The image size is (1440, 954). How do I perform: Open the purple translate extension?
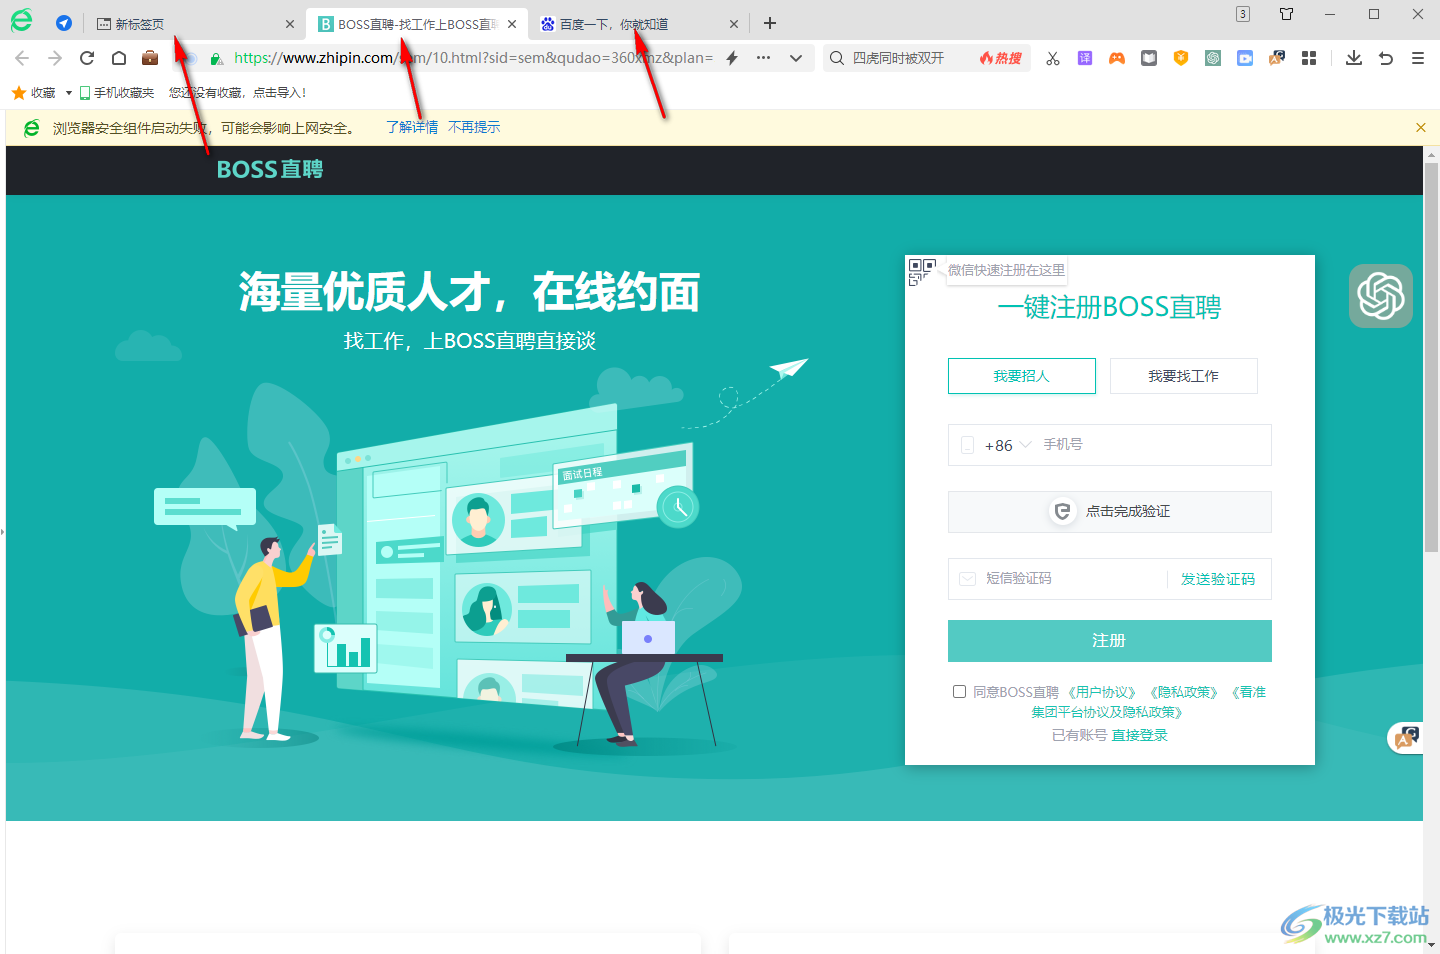pyautogui.click(x=1085, y=58)
